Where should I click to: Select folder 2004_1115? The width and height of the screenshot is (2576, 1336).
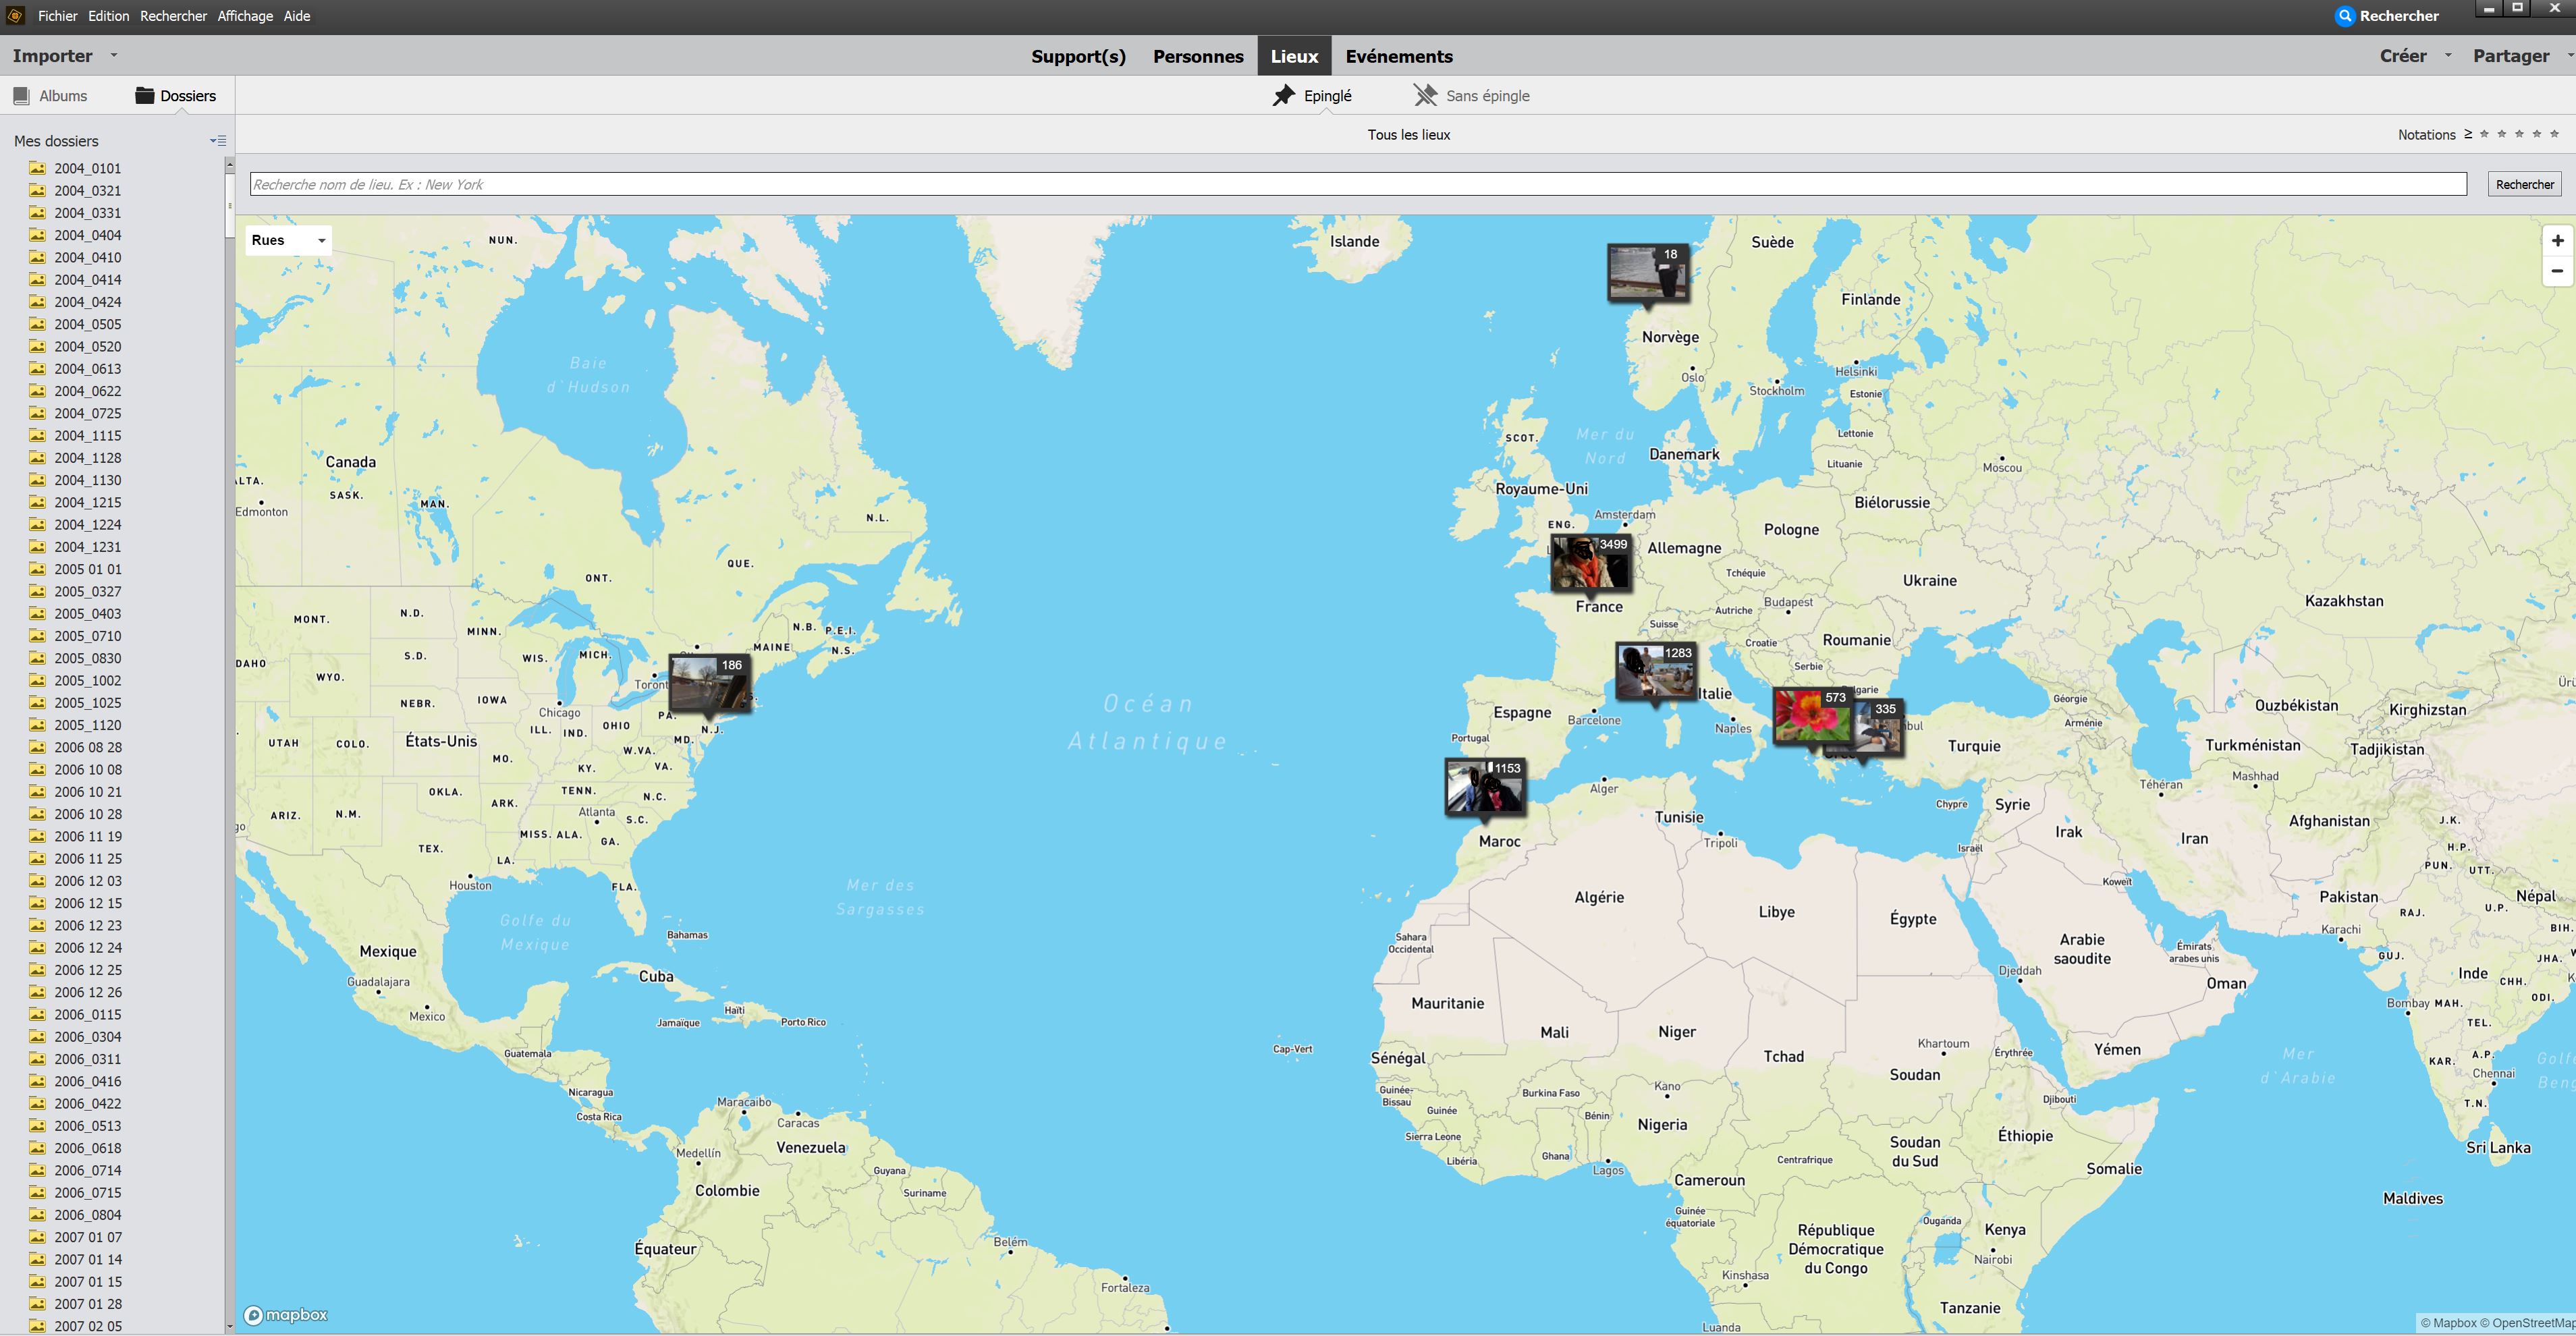point(87,435)
